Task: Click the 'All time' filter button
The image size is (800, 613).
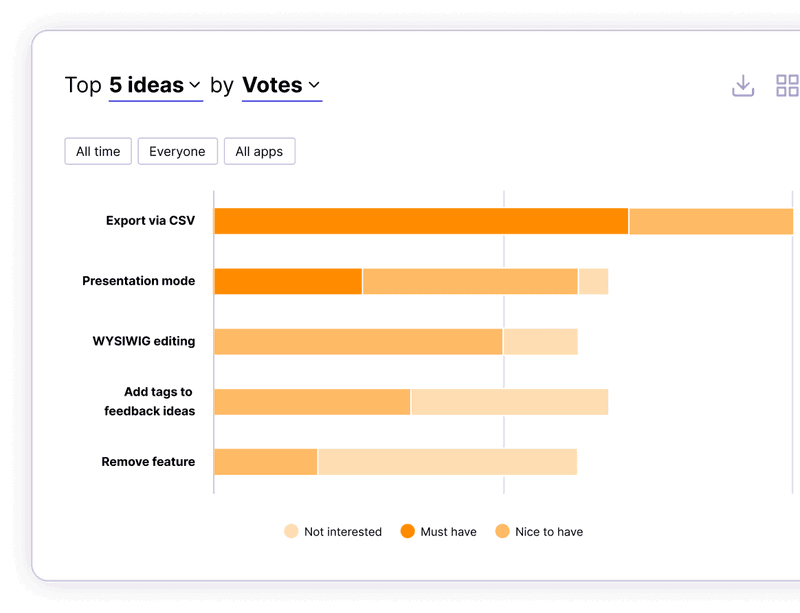Action: [x=98, y=152]
